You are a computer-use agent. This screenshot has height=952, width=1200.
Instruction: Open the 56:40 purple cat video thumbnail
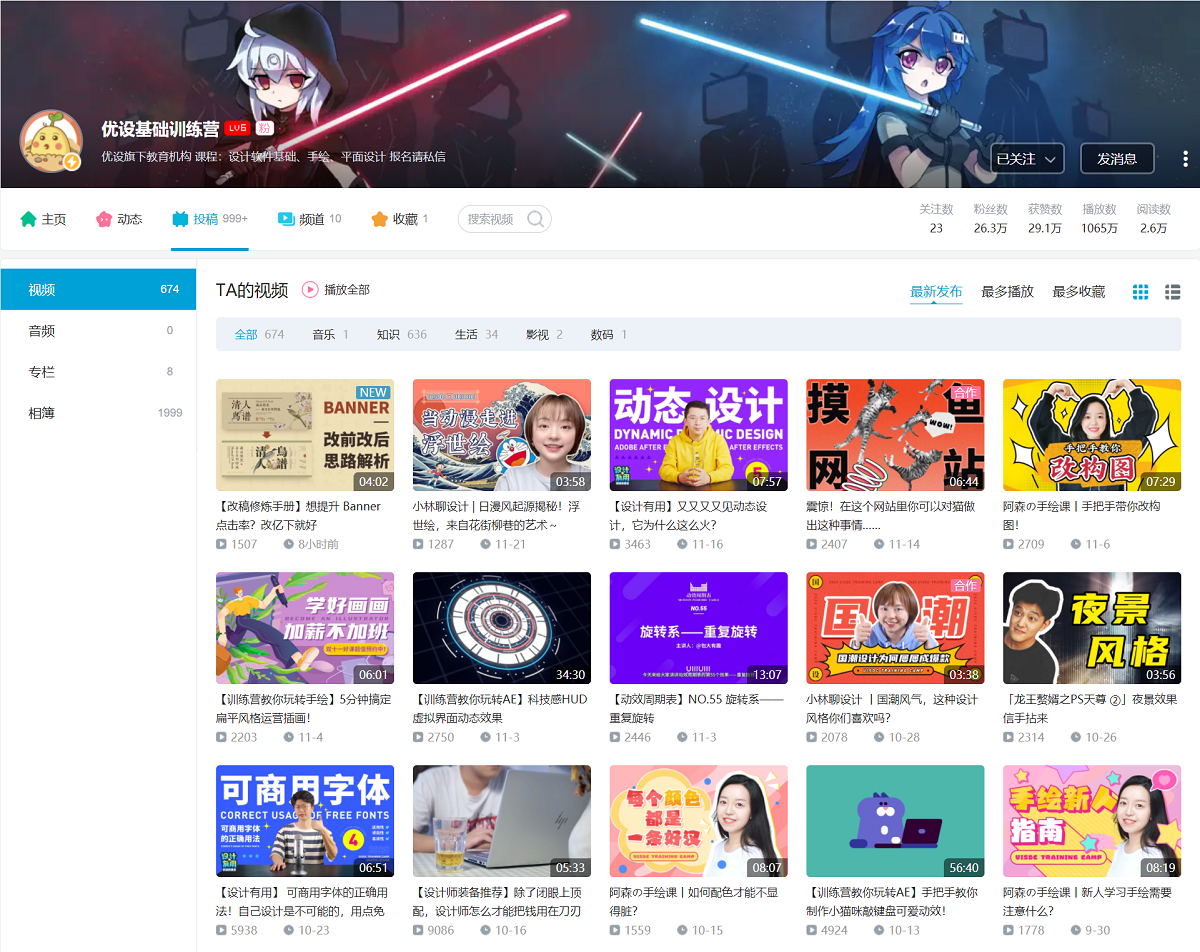[895, 821]
